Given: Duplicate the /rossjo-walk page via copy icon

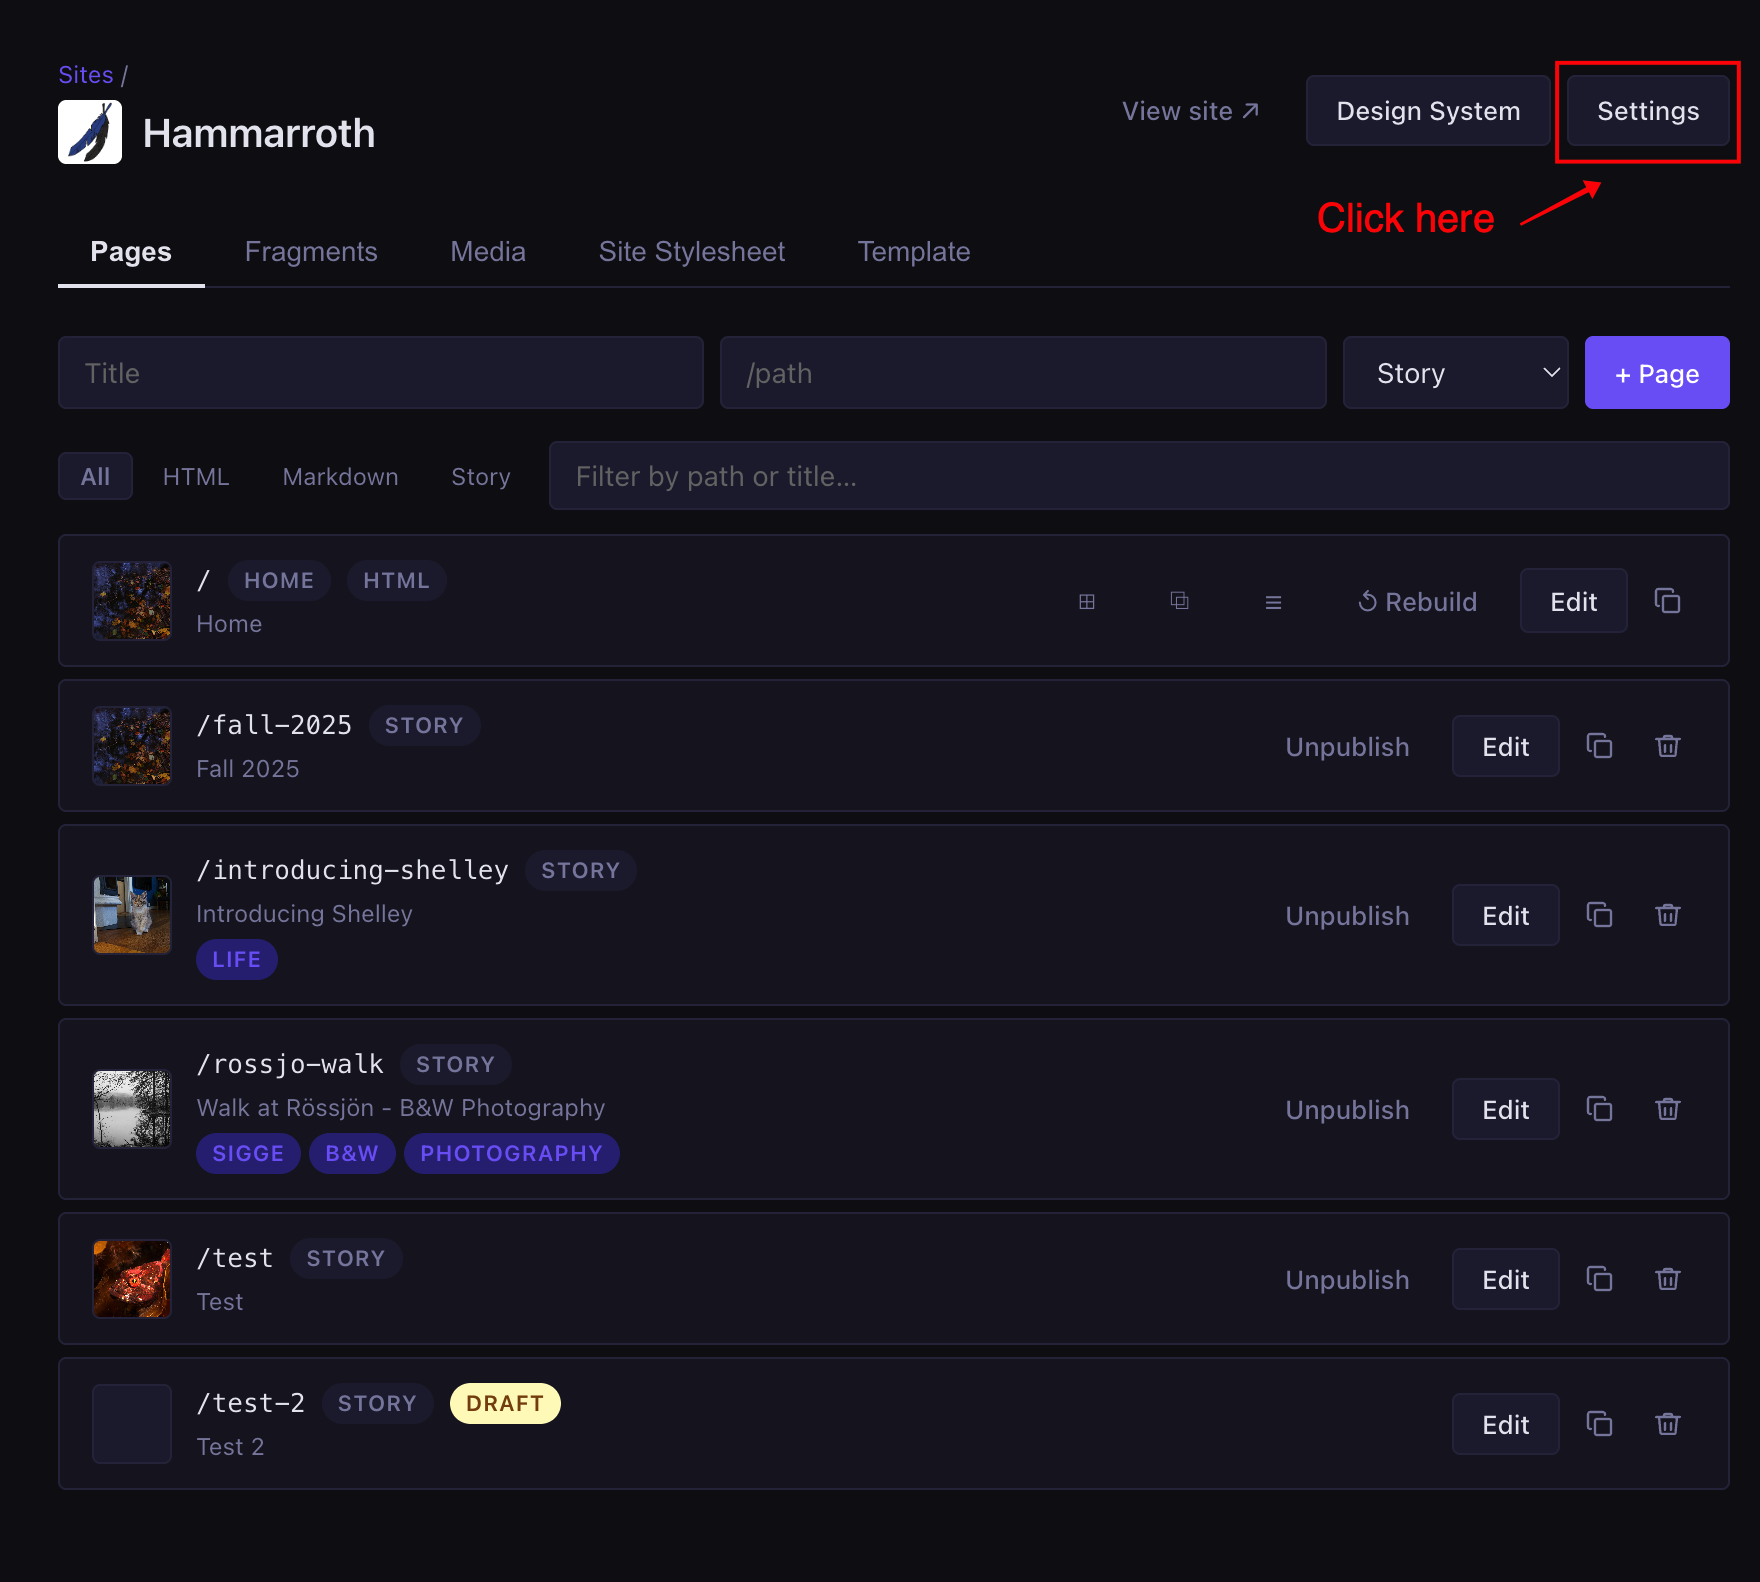Looking at the screenshot, I should tap(1599, 1108).
